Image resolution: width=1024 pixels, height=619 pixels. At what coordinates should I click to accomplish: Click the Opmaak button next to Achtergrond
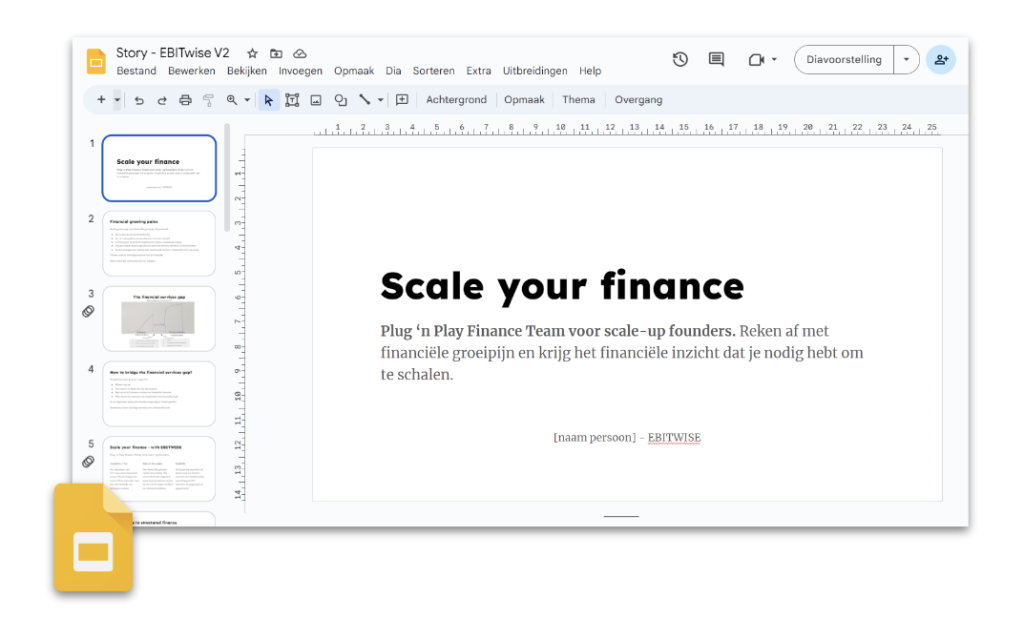524,100
